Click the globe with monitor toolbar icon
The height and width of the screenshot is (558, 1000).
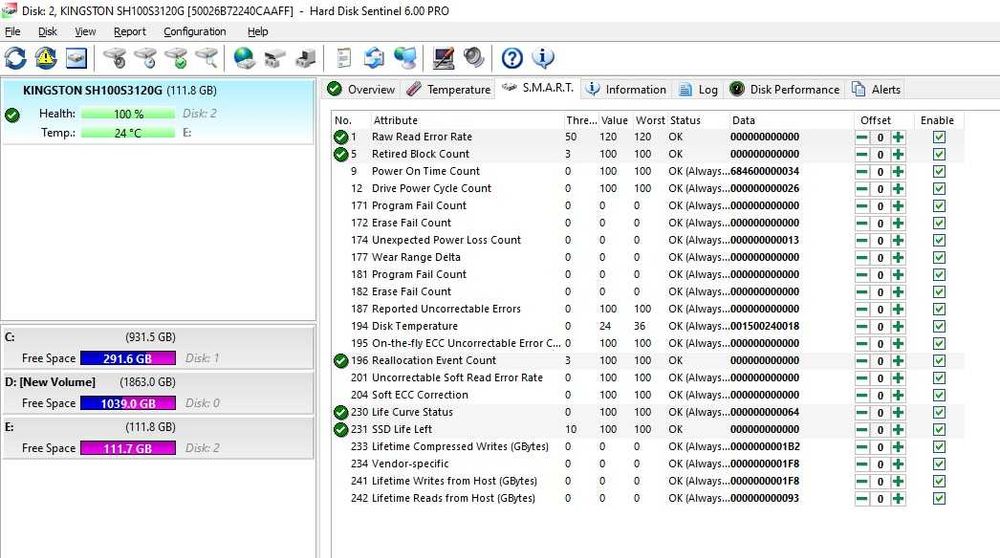404,58
